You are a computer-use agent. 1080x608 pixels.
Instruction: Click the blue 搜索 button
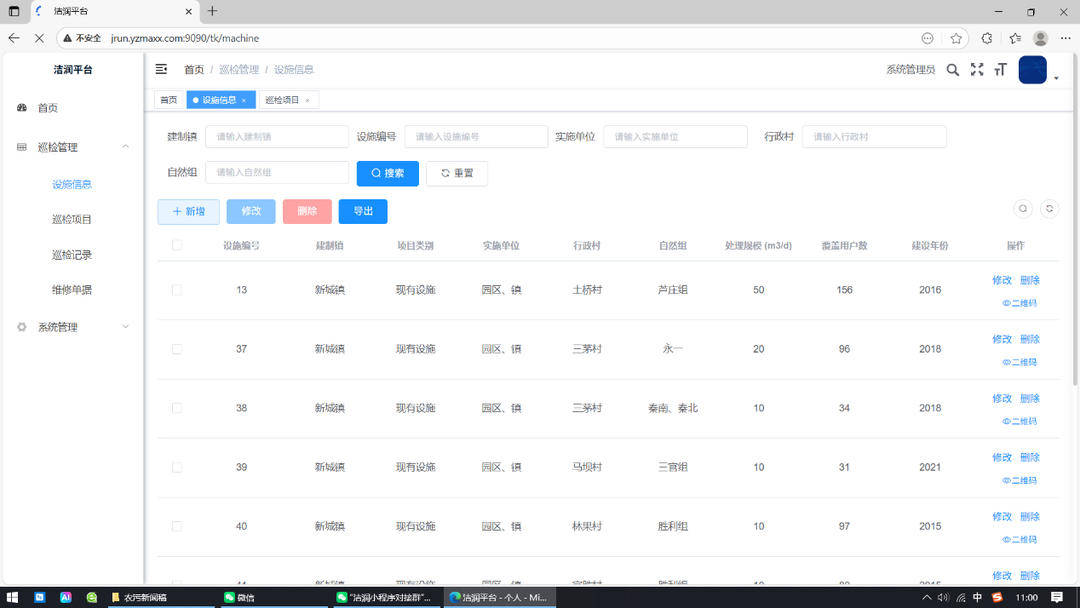click(x=387, y=173)
